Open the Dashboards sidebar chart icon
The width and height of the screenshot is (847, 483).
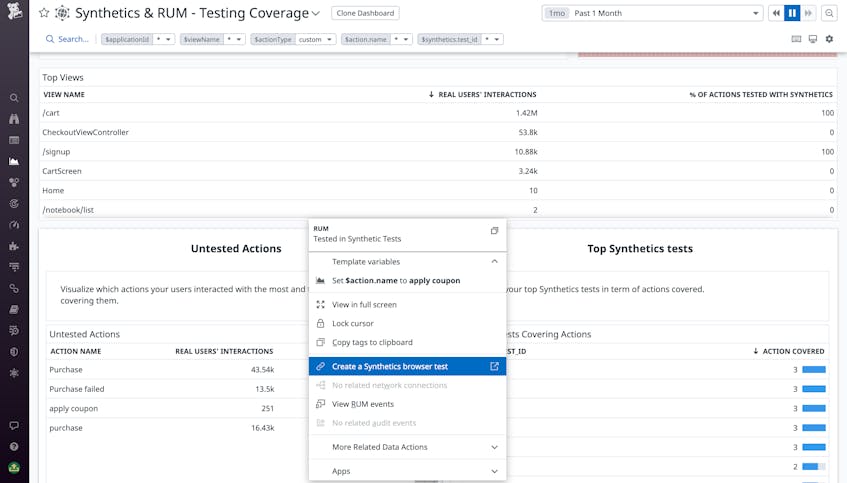tap(14, 161)
